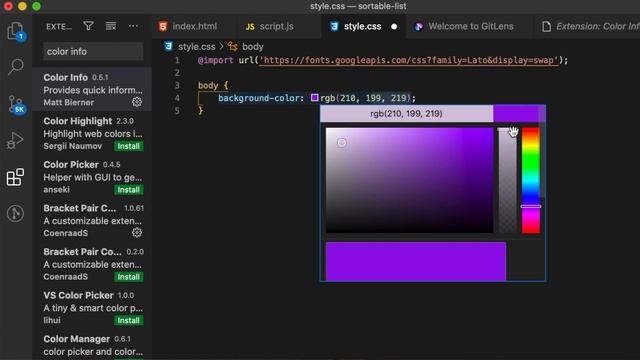Select the VS Color Picker extension entry

(92, 307)
